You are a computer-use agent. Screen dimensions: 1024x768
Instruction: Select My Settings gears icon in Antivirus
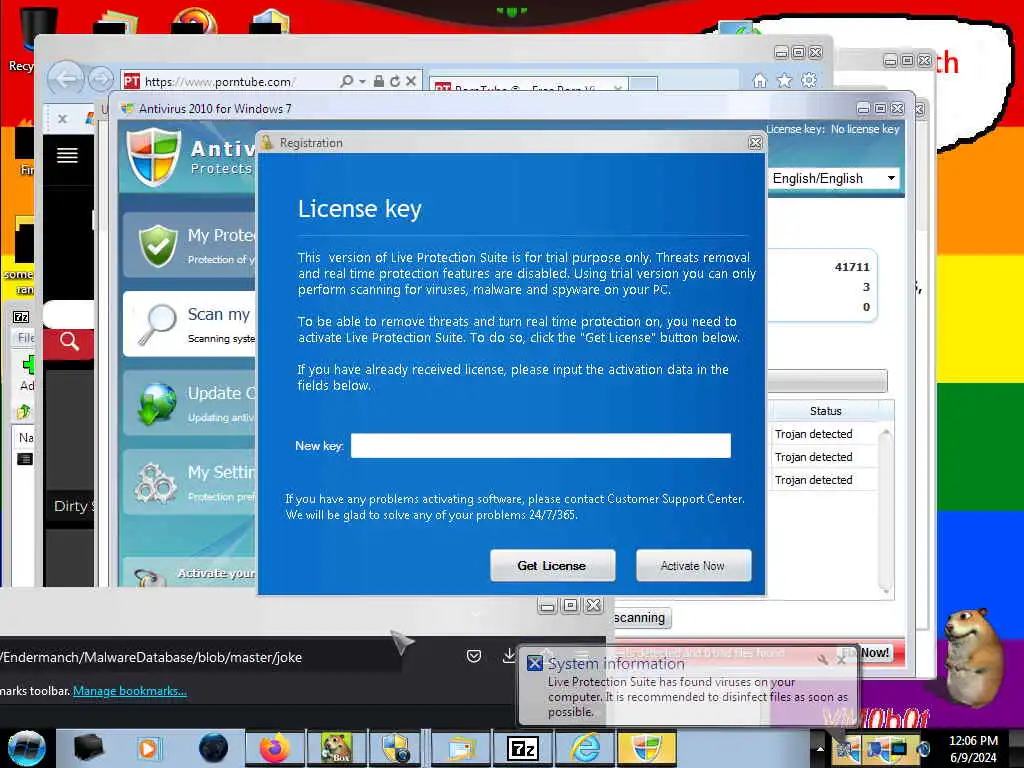click(x=155, y=483)
